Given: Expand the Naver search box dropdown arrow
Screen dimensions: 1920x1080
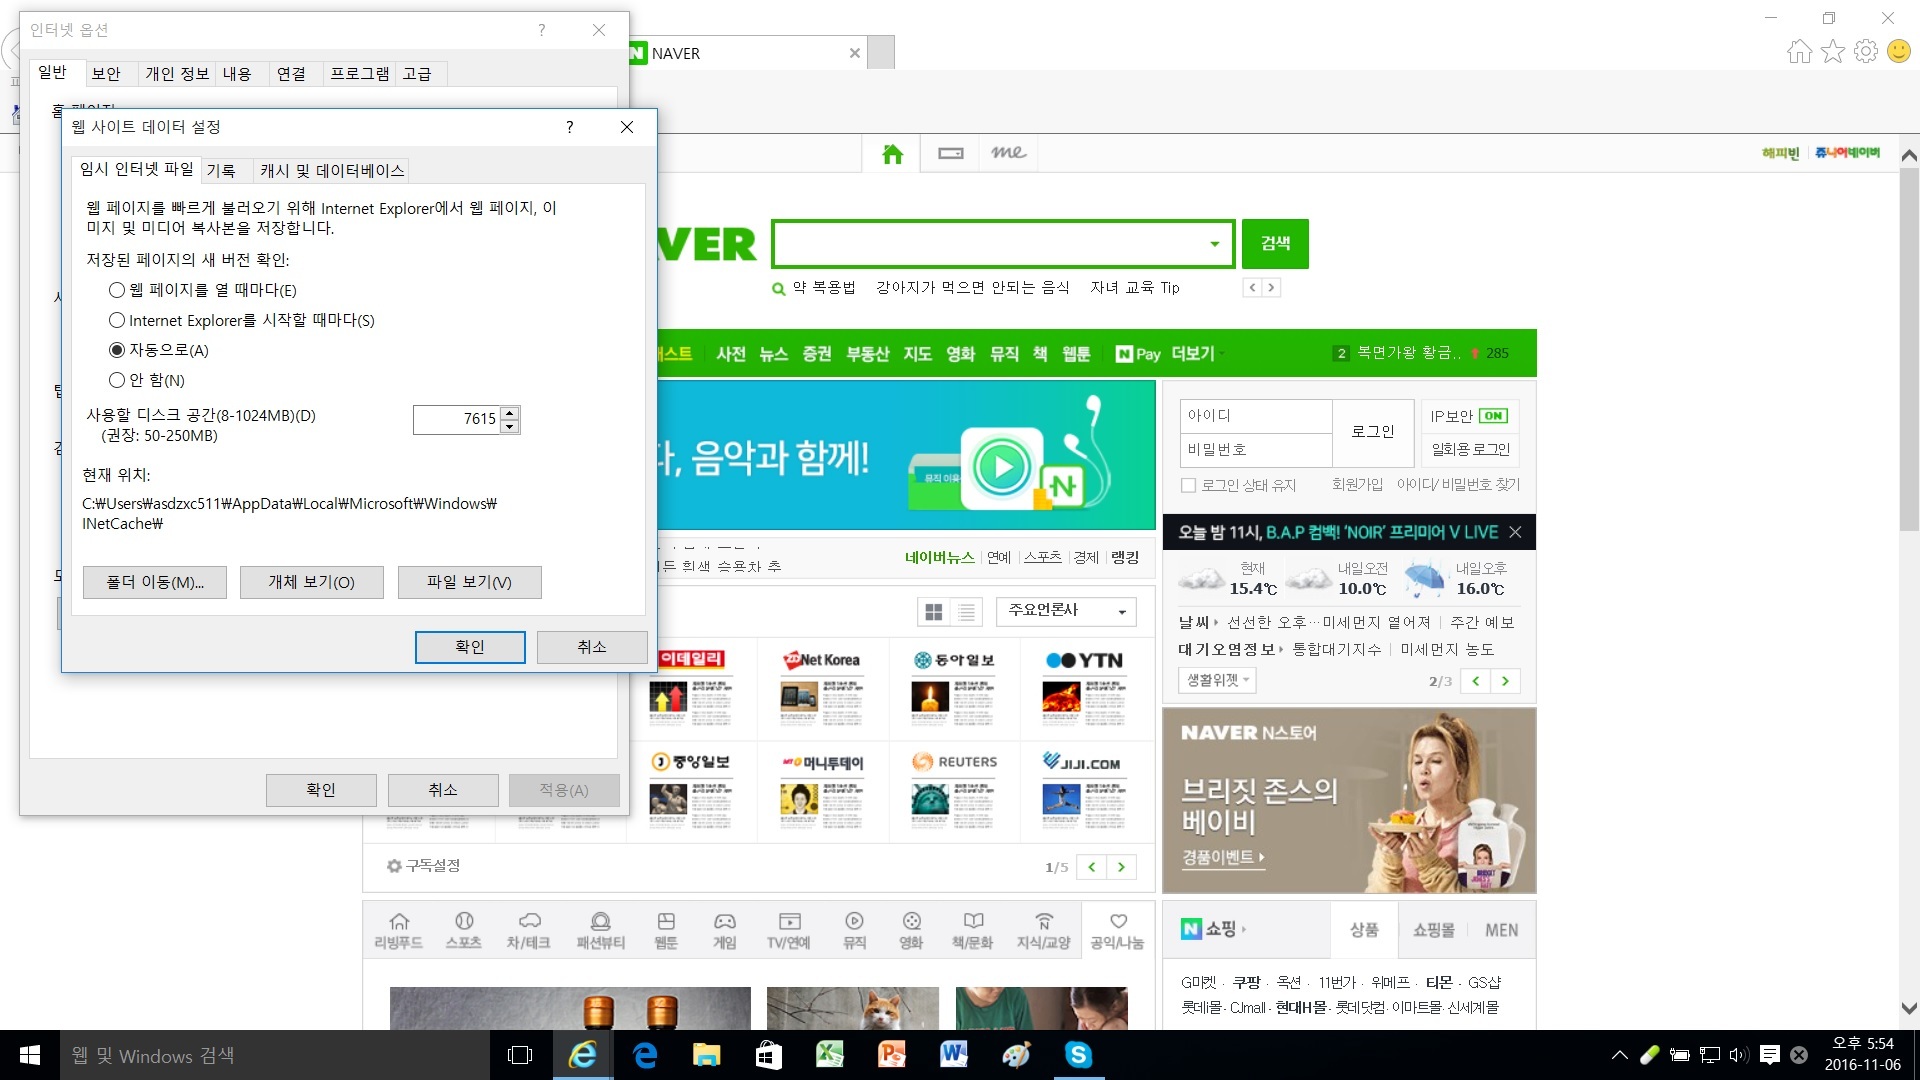Looking at the screenshot, I should (1214, 244).
